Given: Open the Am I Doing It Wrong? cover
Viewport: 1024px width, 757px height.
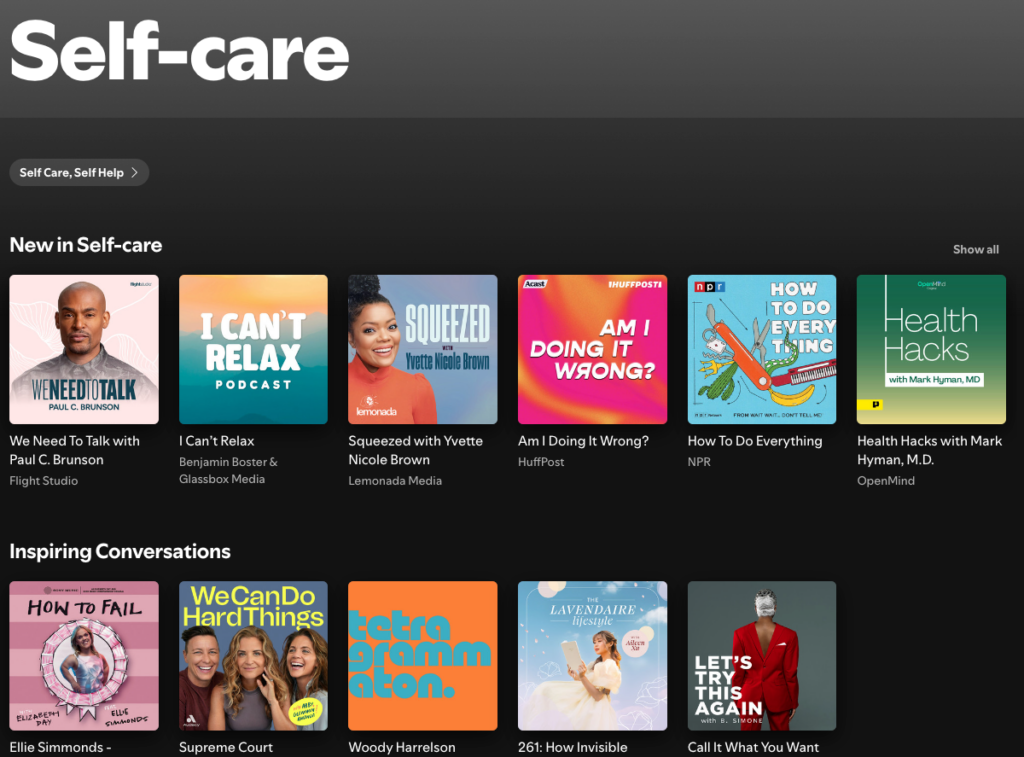Looking at the screenshot, I should click(592, 349).
